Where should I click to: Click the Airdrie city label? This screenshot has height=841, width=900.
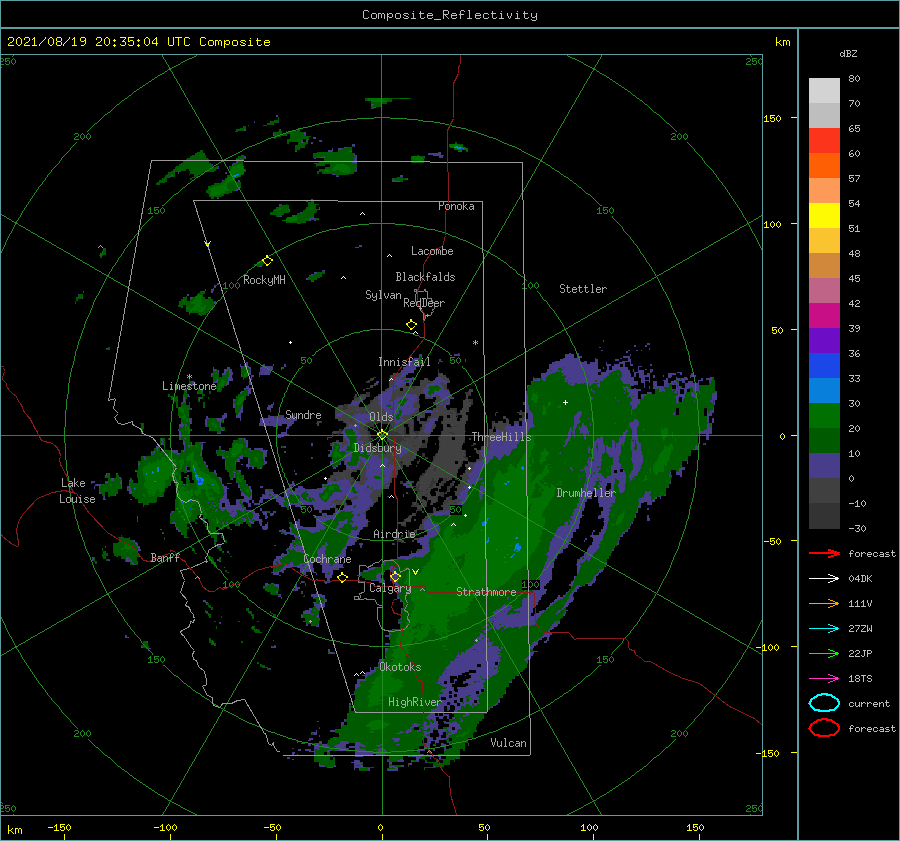(x=394, y=534)
